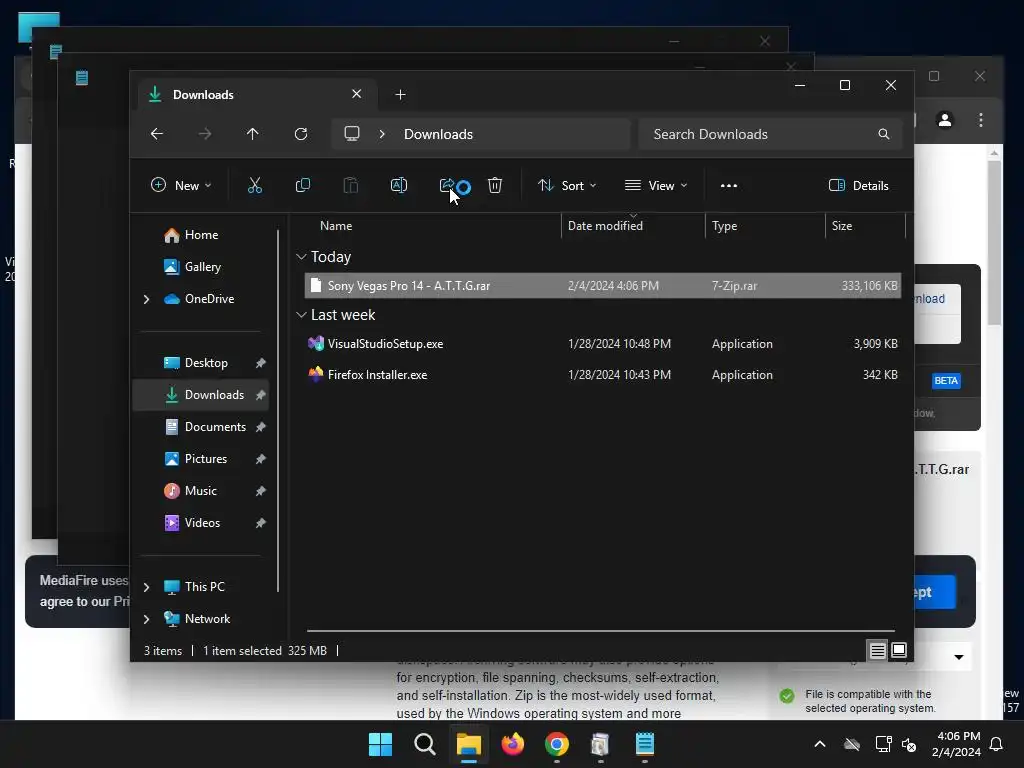Viewport: 1024px width, 768px height.
Task: Click the VisualStudioSetup.exe file icon
Action: tap(316, 344)
